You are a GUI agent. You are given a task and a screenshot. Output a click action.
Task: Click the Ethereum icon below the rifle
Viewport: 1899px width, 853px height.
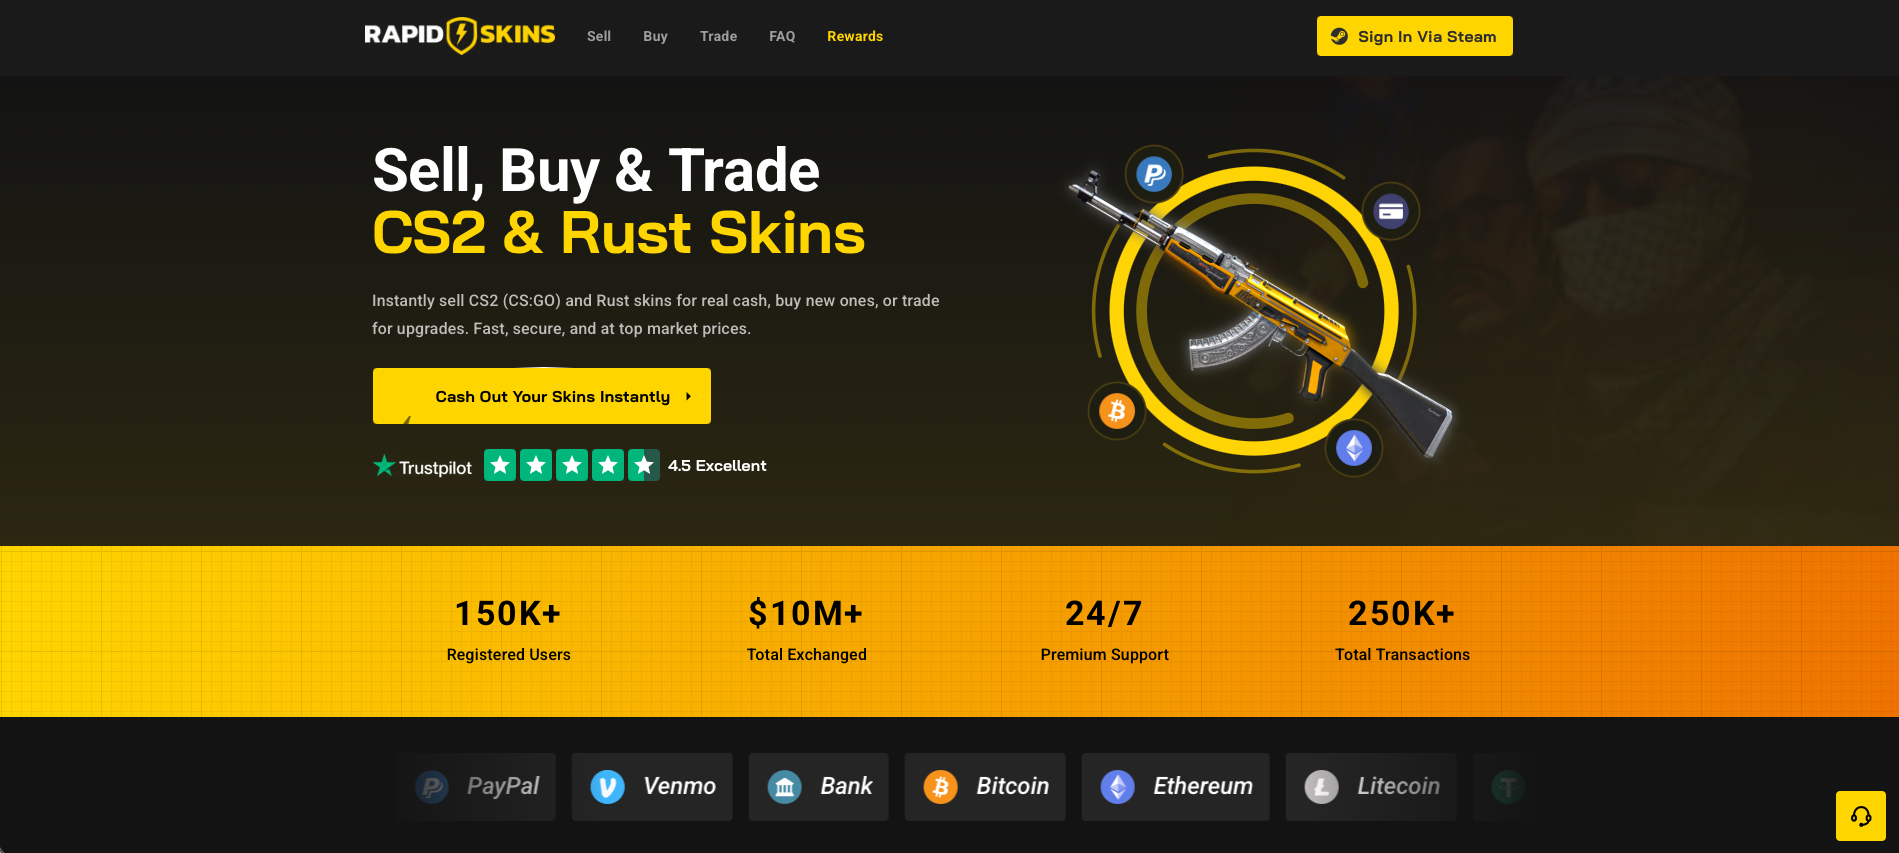pyautogui.click(x=1354, y=448)
